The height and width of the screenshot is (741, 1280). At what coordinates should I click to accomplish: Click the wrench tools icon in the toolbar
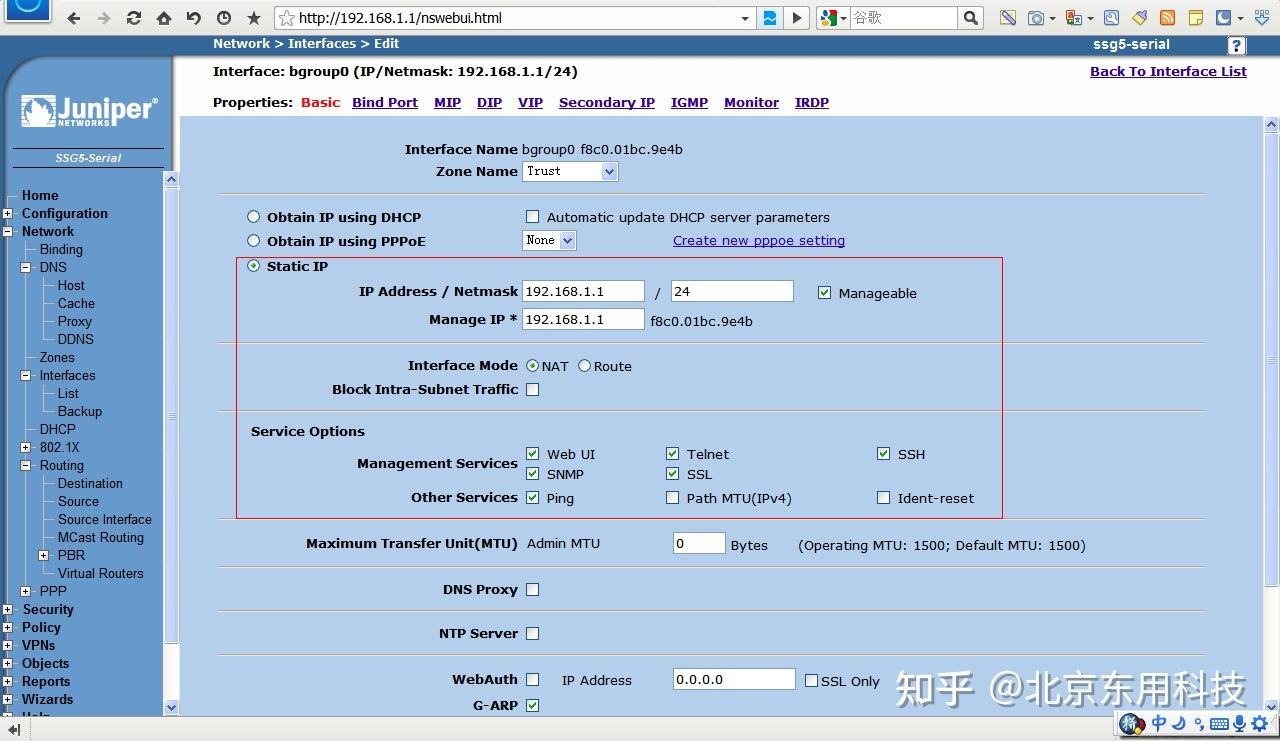(x=1111, y=17)
